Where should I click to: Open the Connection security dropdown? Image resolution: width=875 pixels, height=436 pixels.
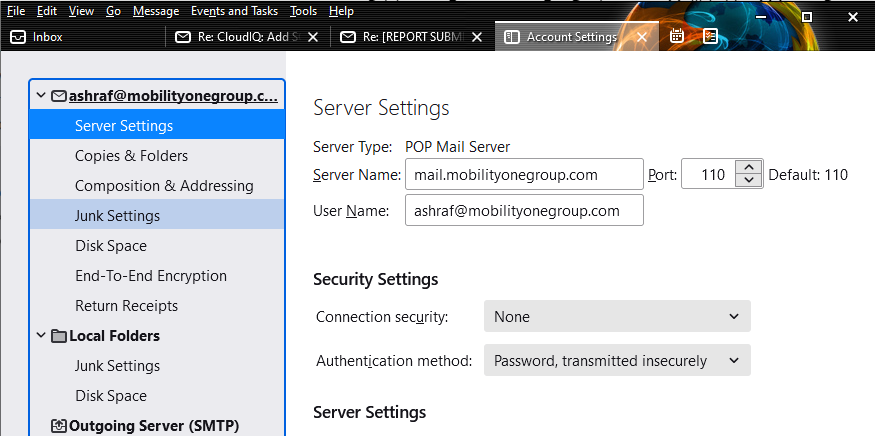point(617,317)
